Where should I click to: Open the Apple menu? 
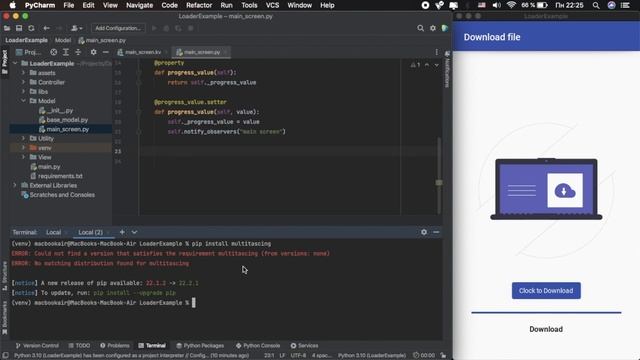13,5
